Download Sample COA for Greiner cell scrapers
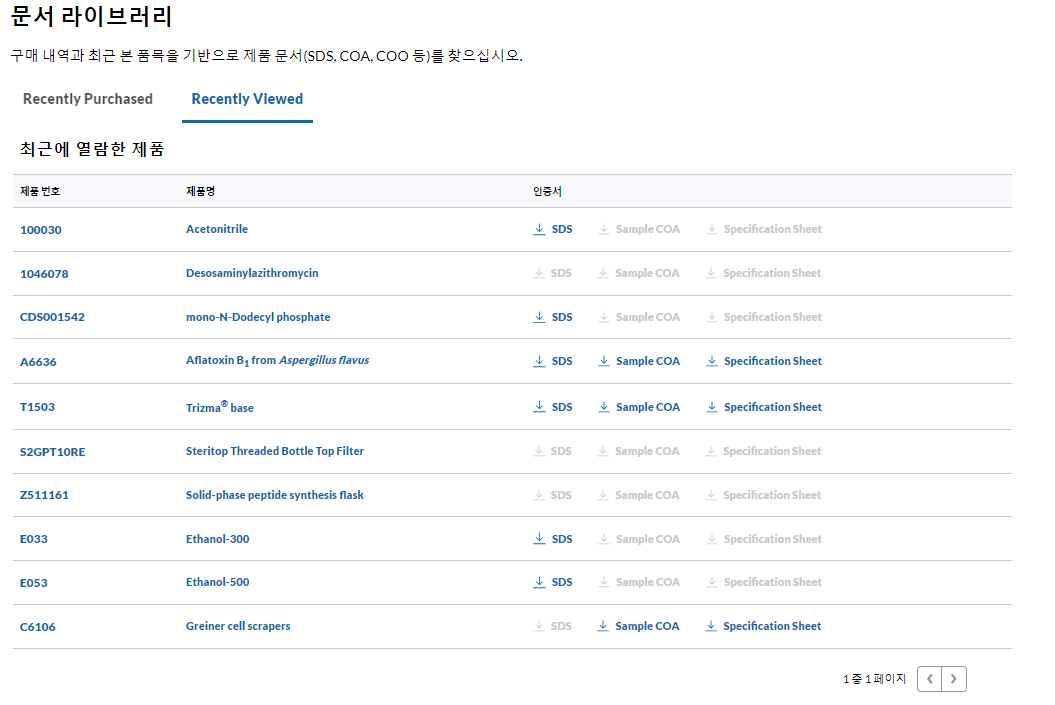The image size is (1055, 705). [x=638, y=626]
